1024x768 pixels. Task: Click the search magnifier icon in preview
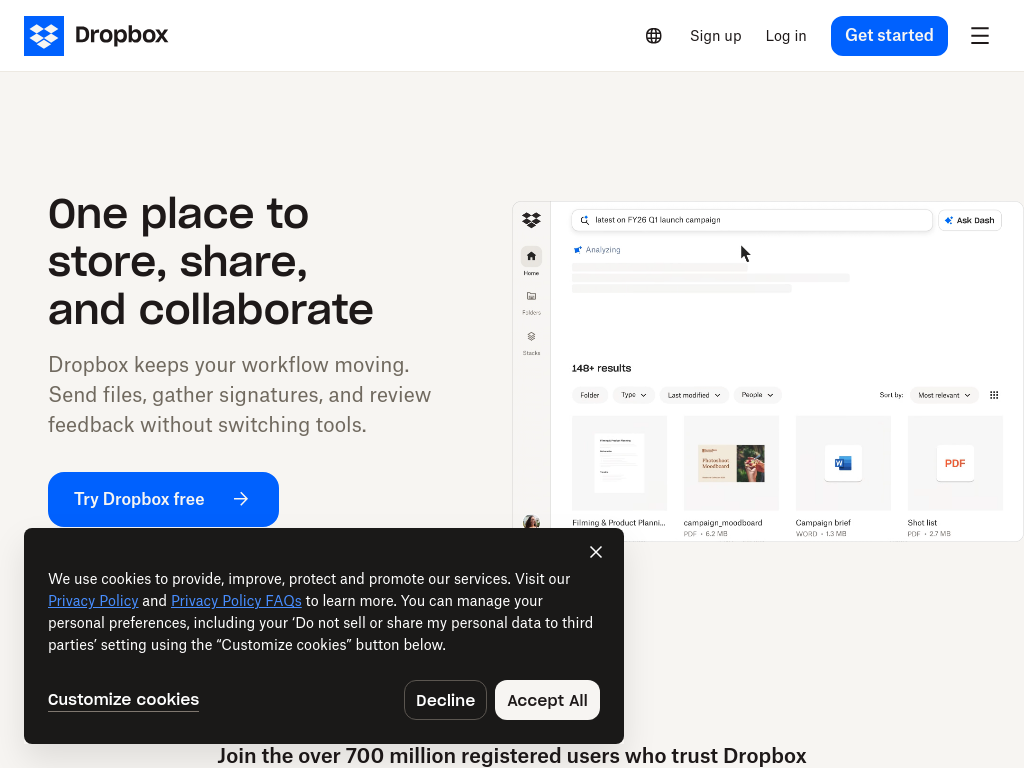coord(584,221)
